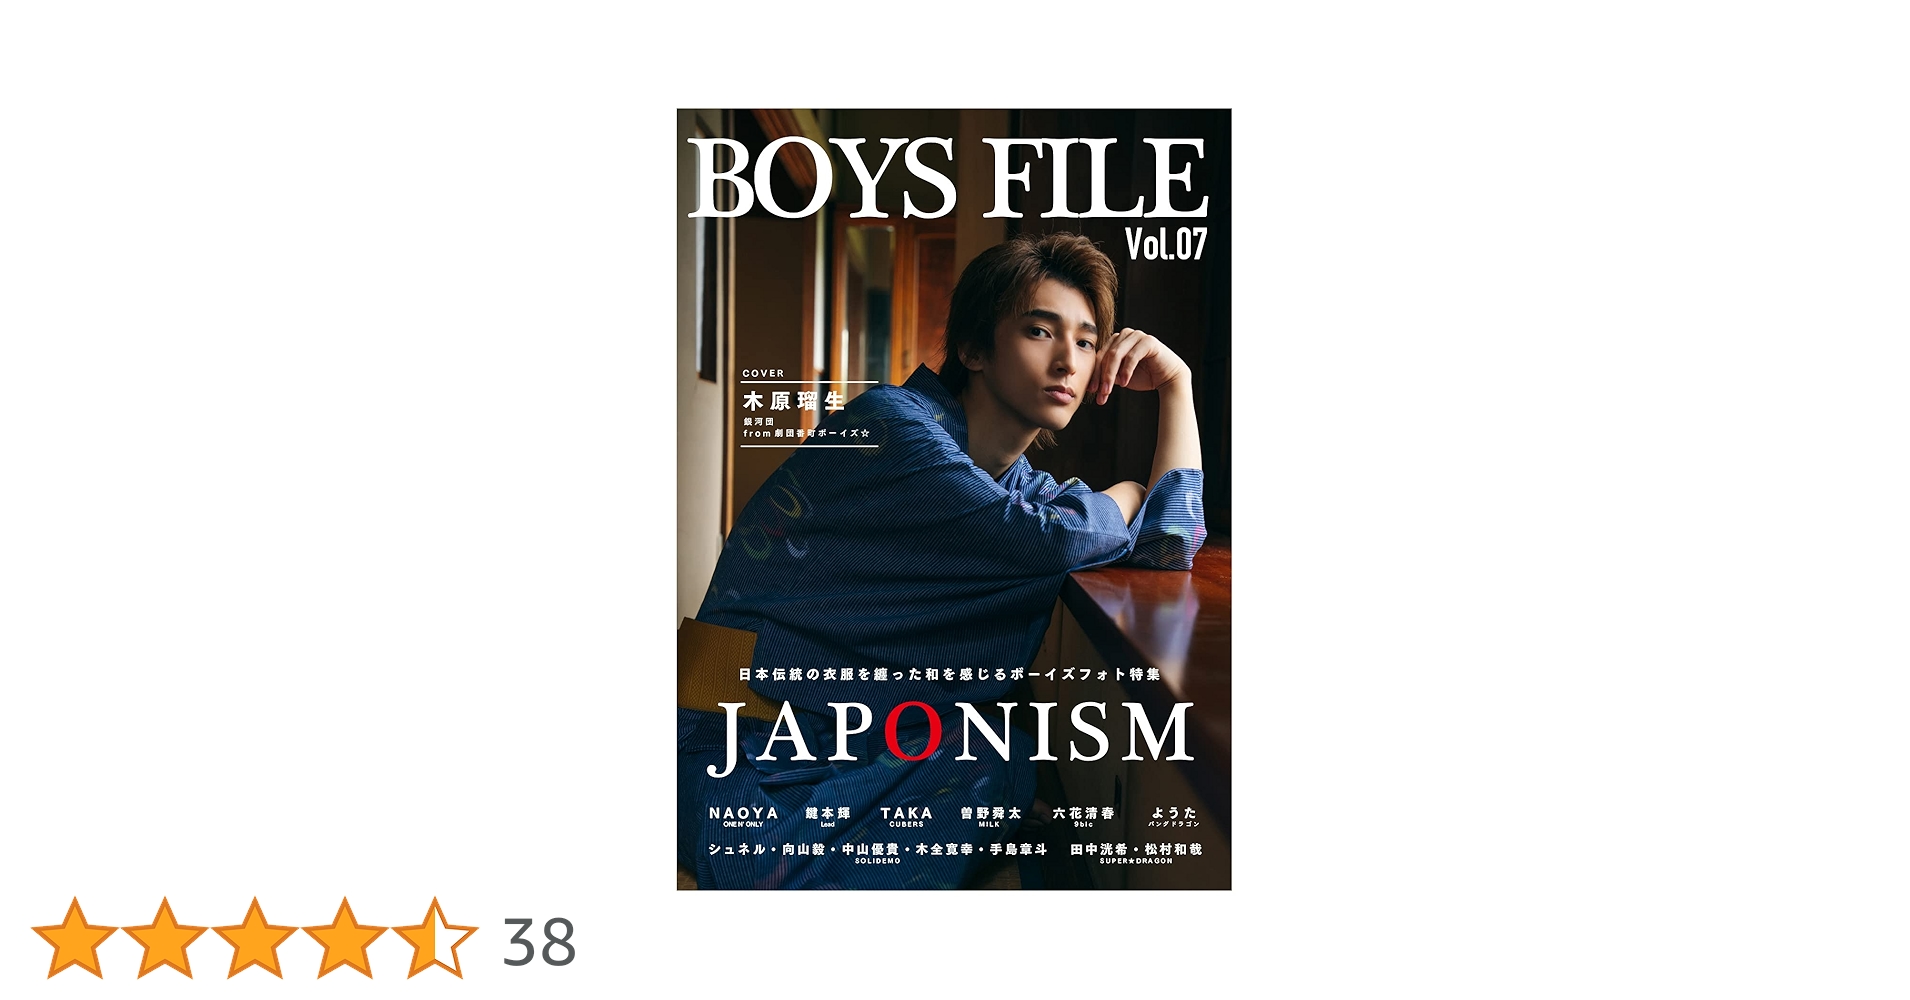Click the first rating star

pyautogui.click(x=75, y=938)
